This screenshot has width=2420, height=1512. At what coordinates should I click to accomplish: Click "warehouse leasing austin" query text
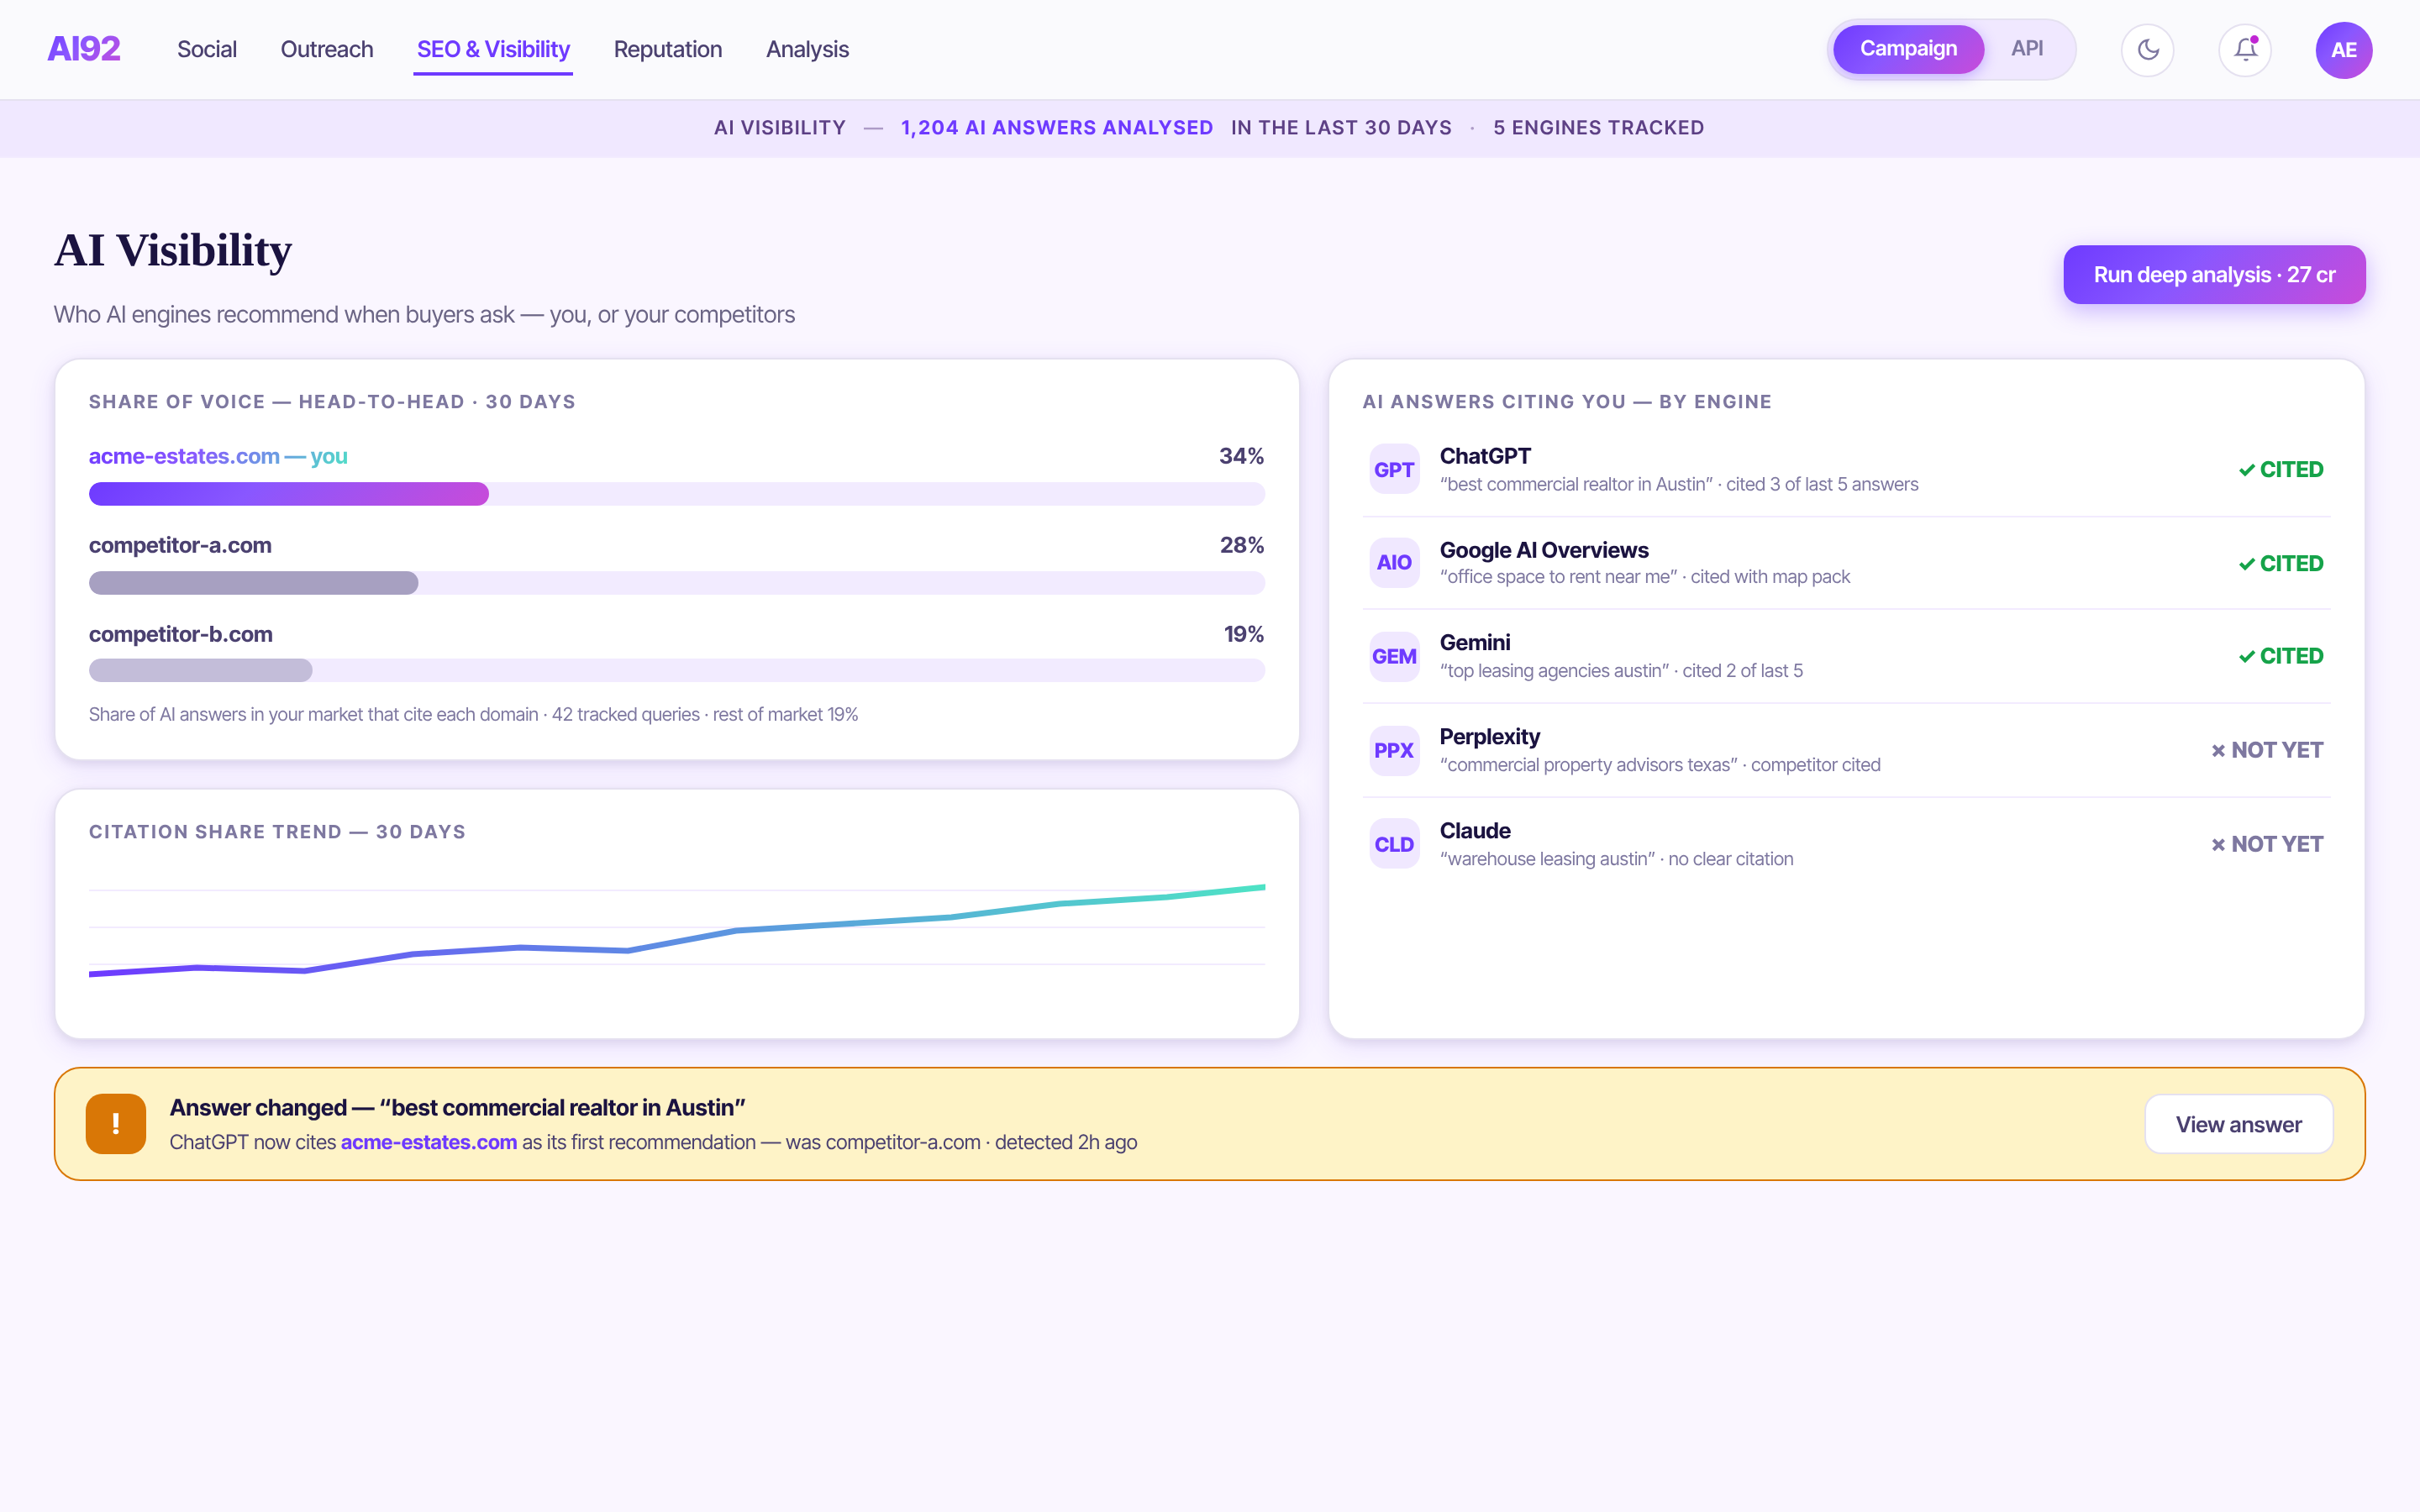point(1547,859)
